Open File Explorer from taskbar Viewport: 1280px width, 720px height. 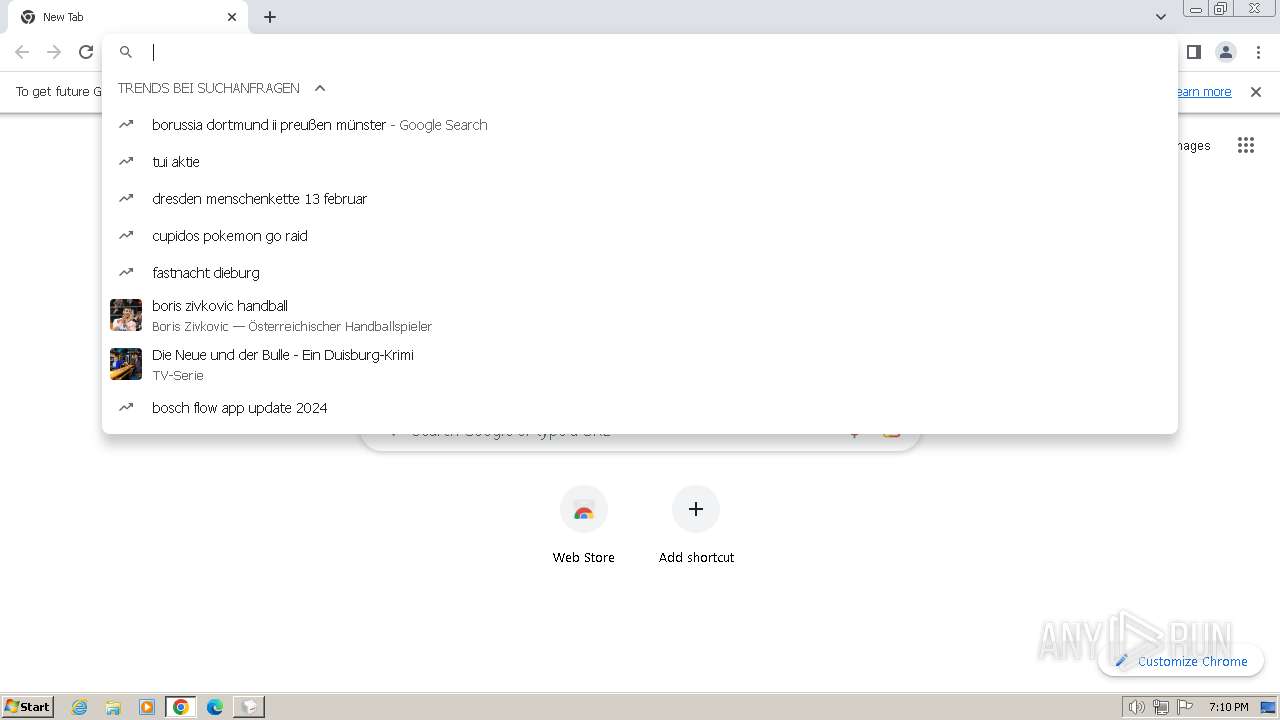(113, 707)
